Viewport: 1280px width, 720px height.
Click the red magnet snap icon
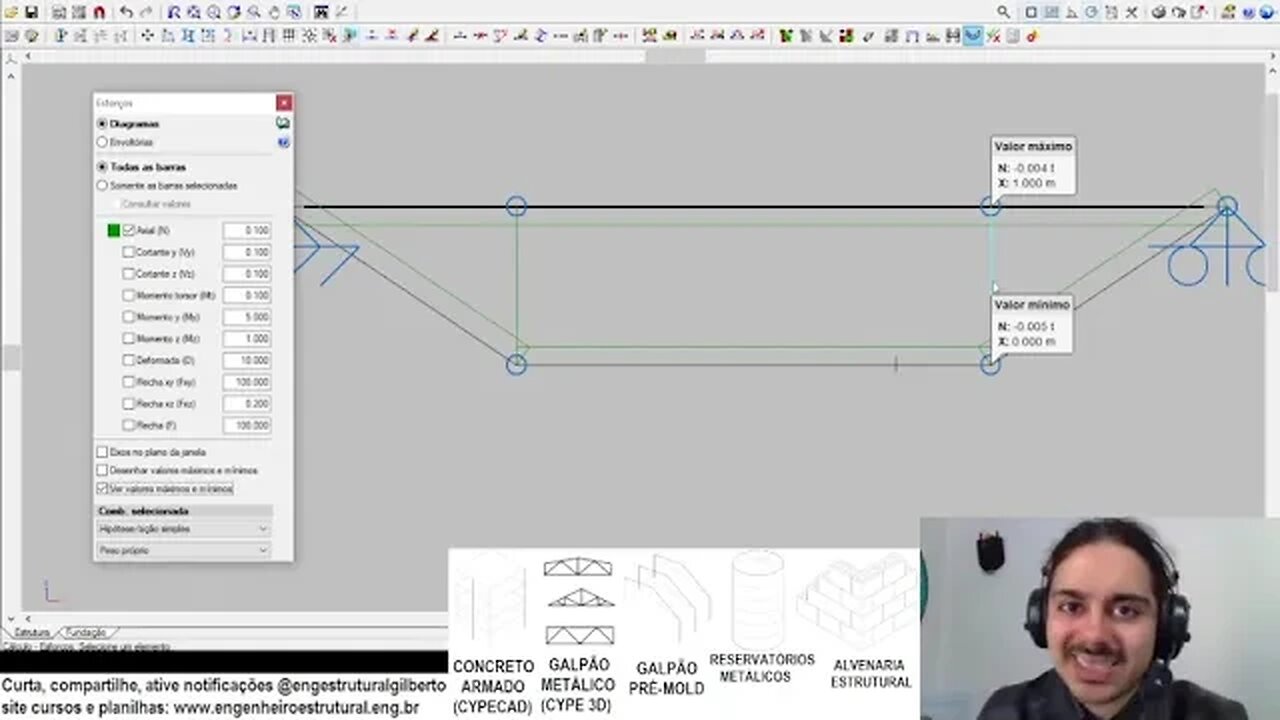[99, 12]
